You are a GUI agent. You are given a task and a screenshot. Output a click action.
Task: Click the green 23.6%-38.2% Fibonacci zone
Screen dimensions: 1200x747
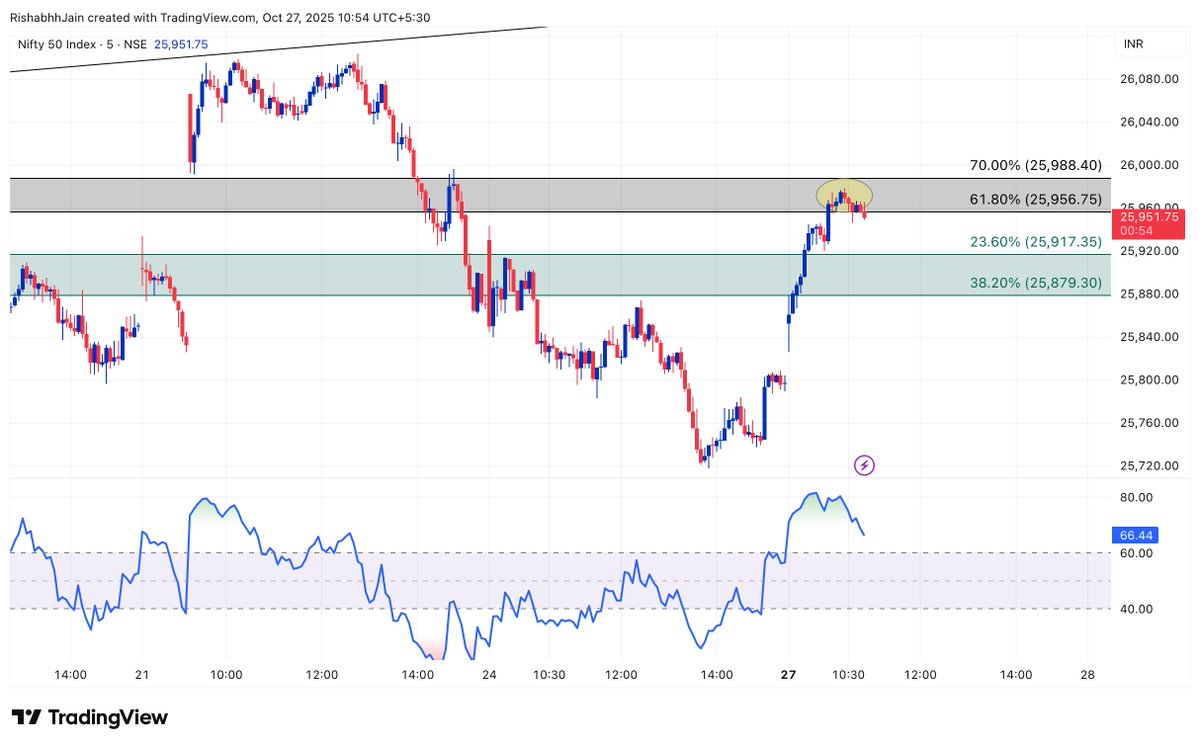click(x=560, y=275)
